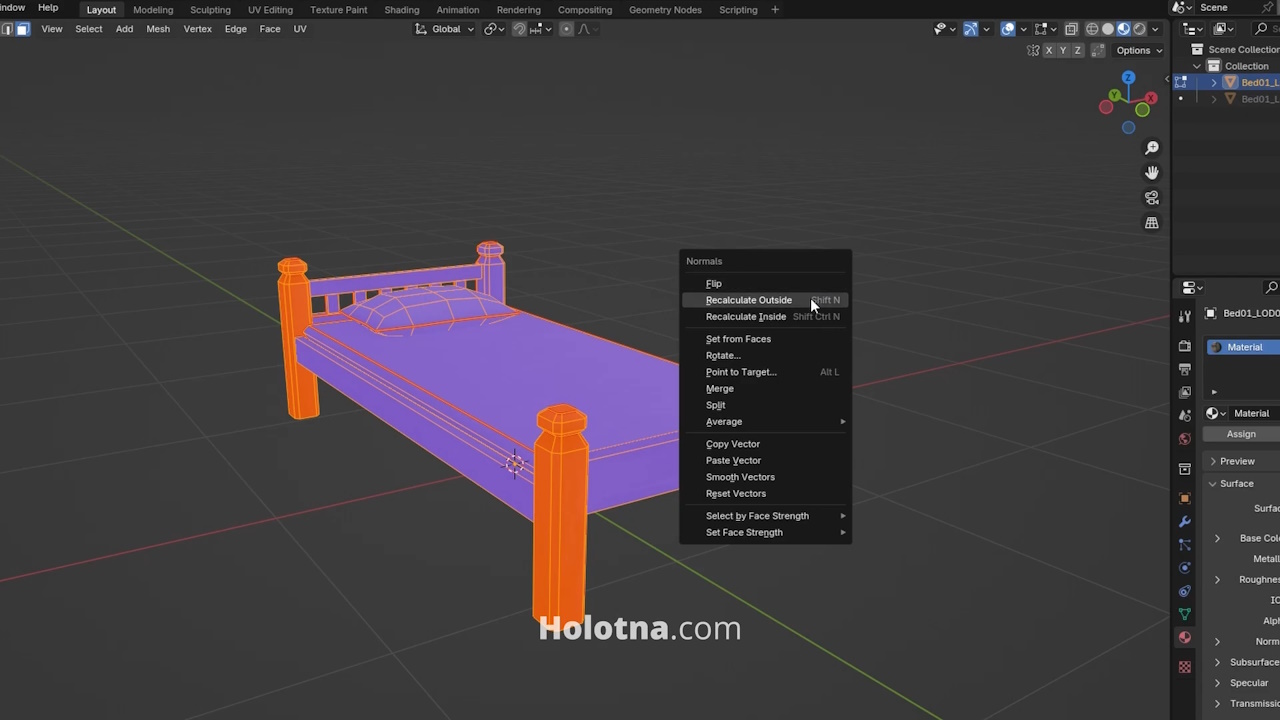
Task: Toggle X-ray mode
Action: click(x=1071, y=29)
